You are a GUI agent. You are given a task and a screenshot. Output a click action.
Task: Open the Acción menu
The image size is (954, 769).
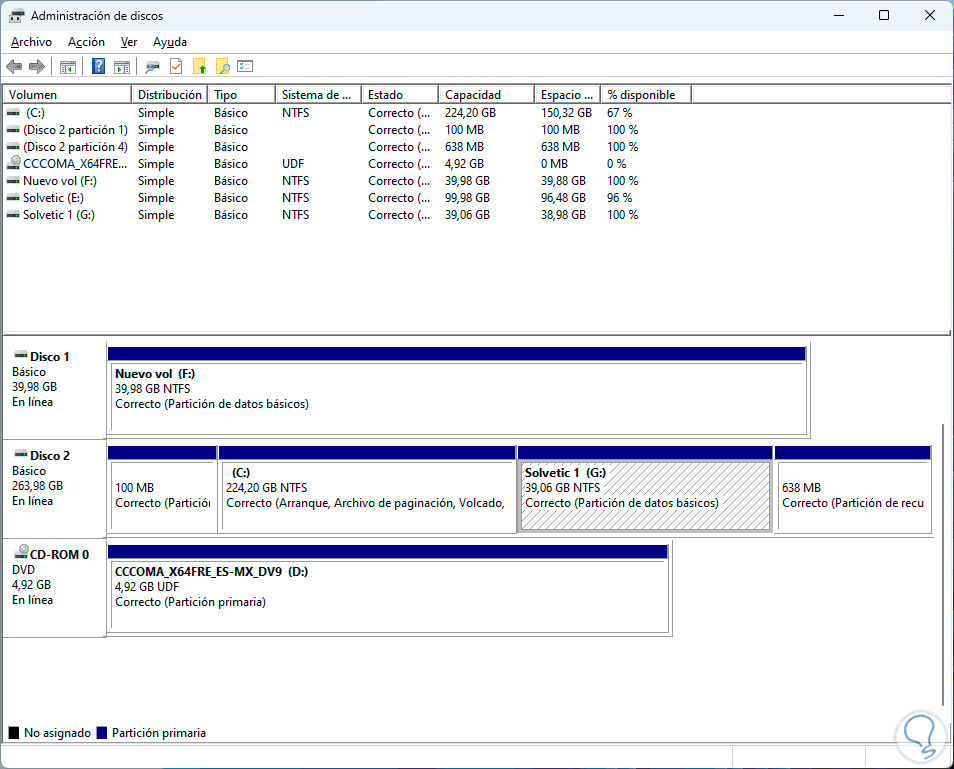(86, 42)
